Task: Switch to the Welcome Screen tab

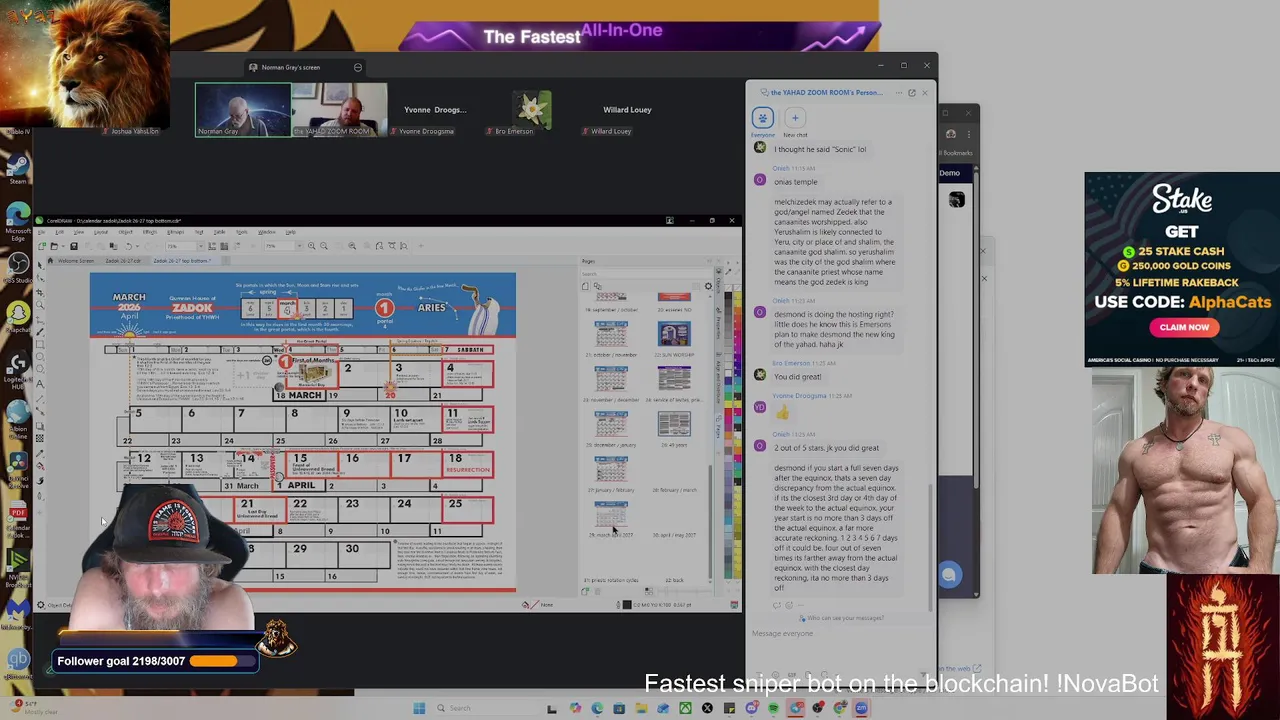Action: (x=76, y=261)
